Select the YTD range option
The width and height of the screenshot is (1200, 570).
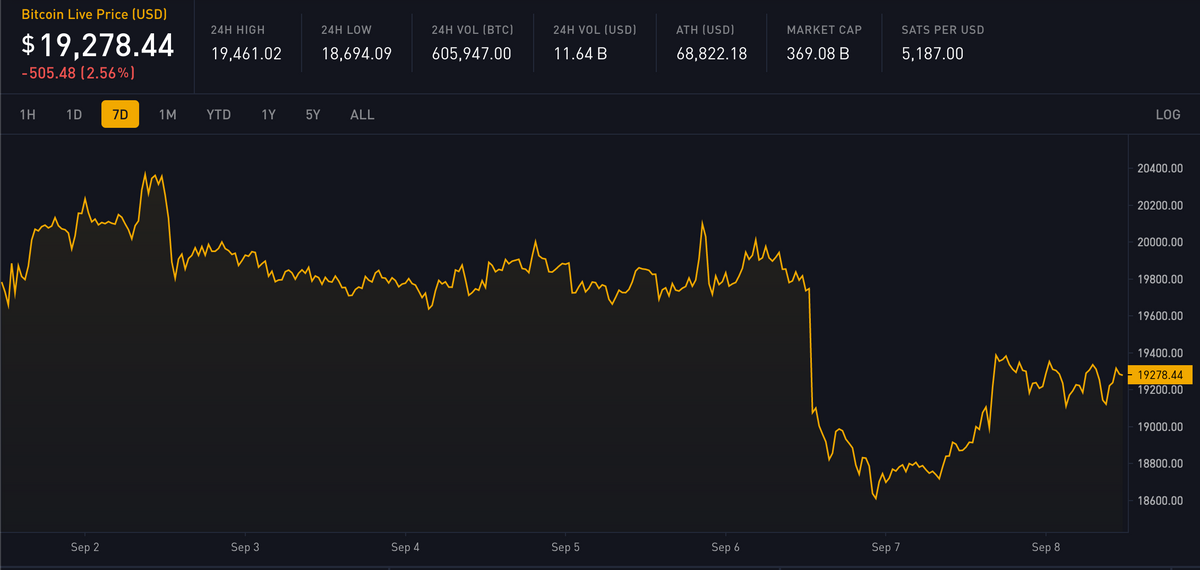[x=218, y=115]
